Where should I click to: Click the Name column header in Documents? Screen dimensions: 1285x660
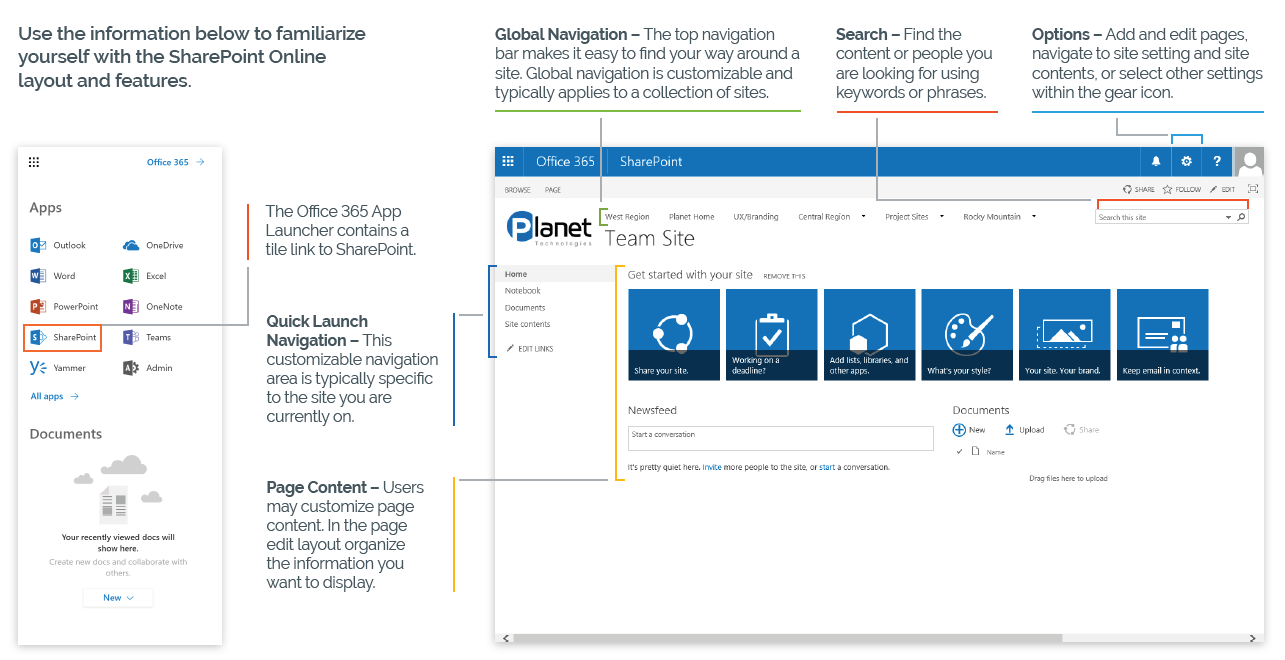coord(995,452)
